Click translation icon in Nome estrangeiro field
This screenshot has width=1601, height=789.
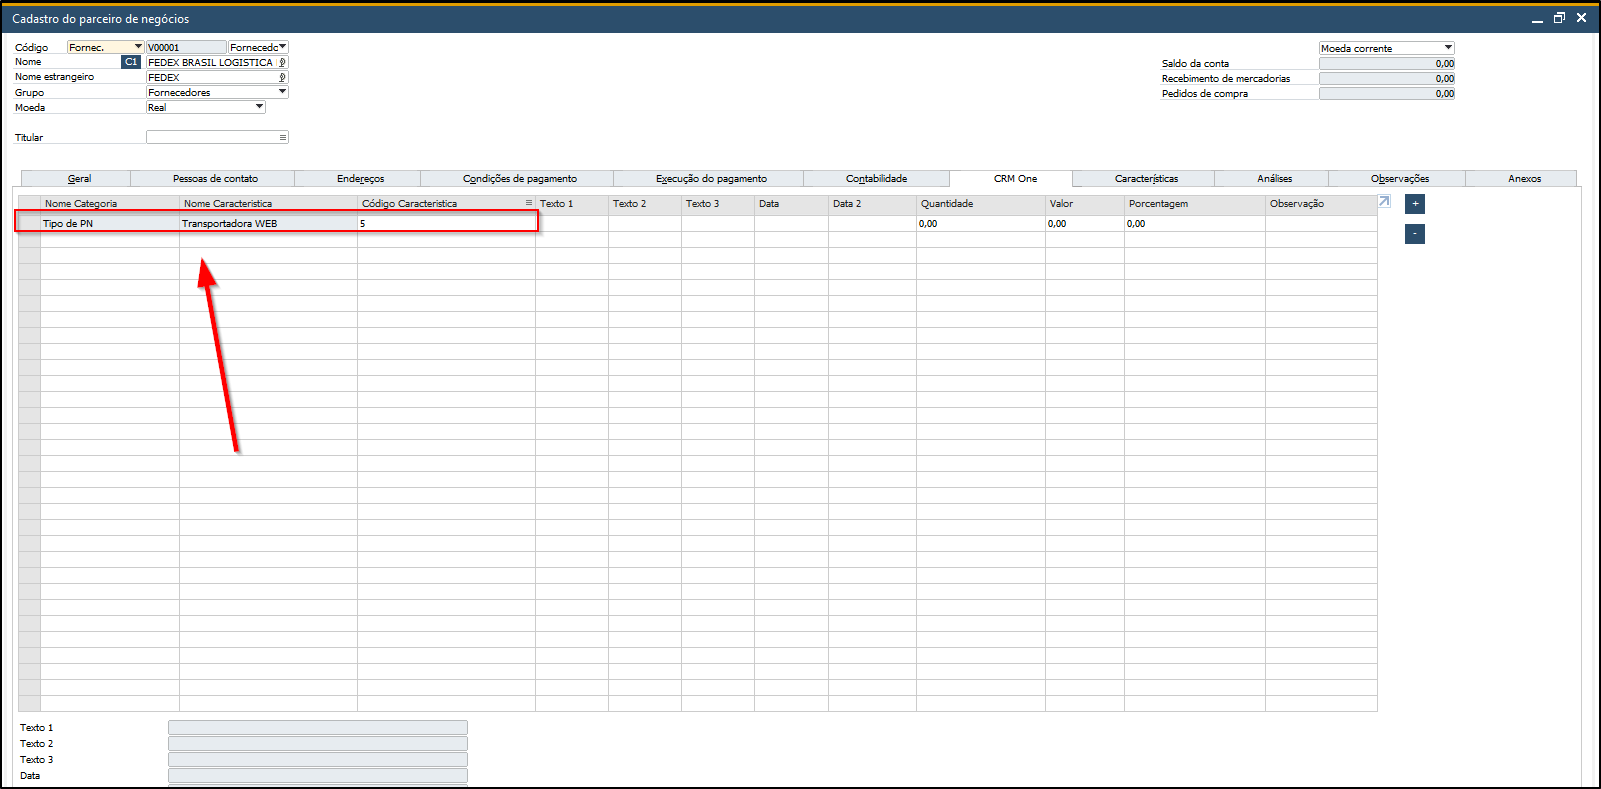(x=282, y=77)
